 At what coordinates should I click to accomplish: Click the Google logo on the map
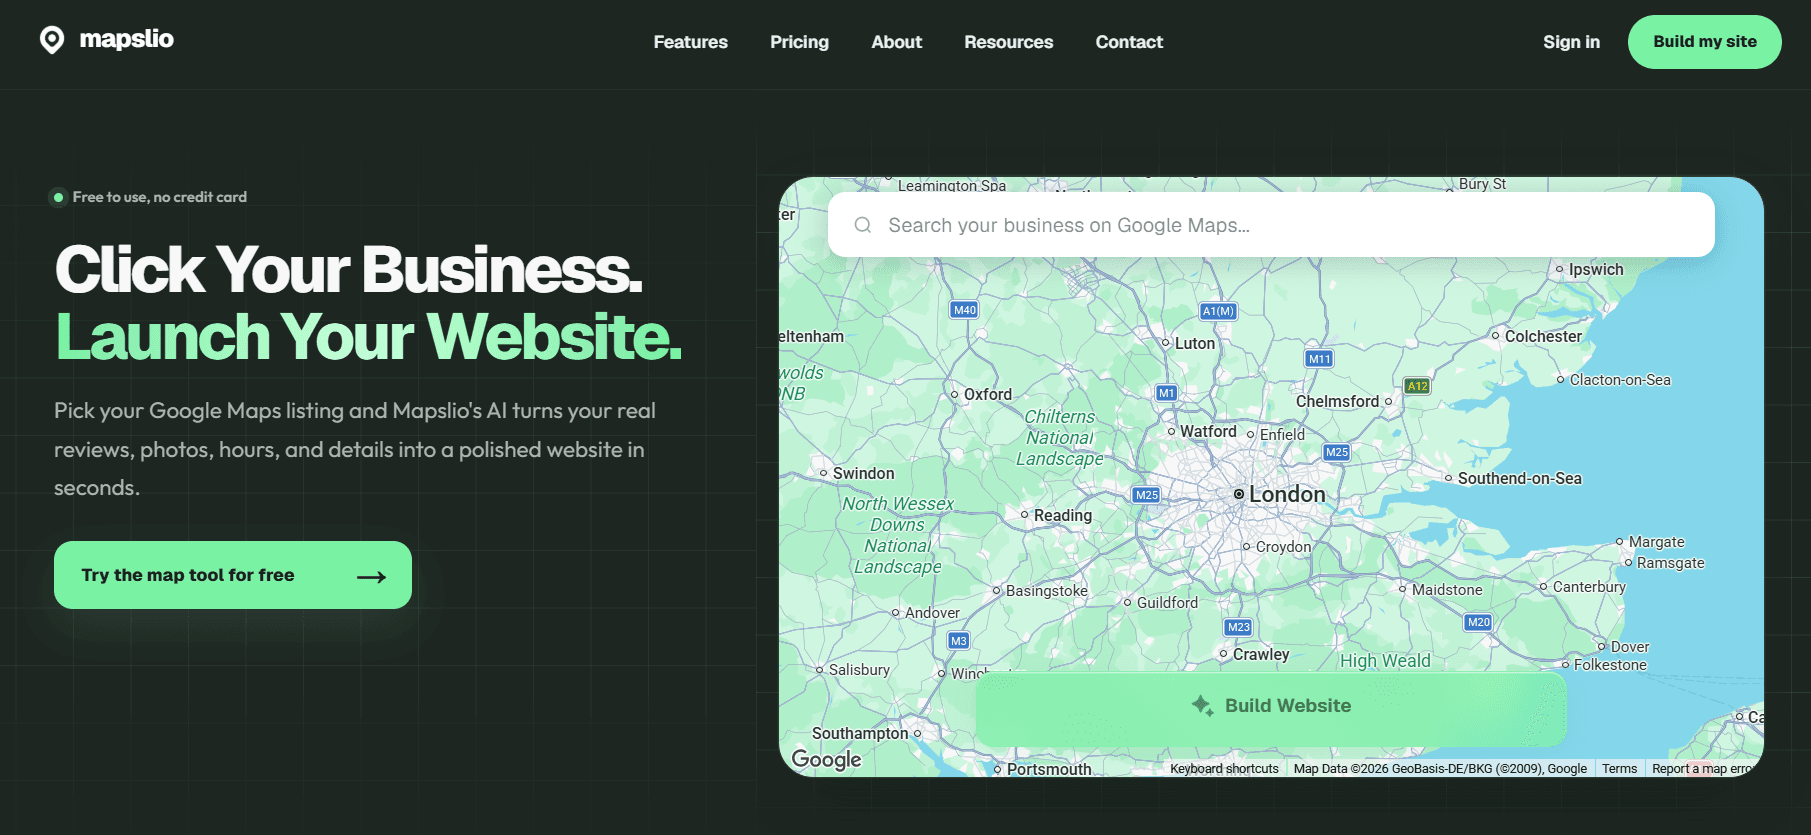[x=826, y=759]
